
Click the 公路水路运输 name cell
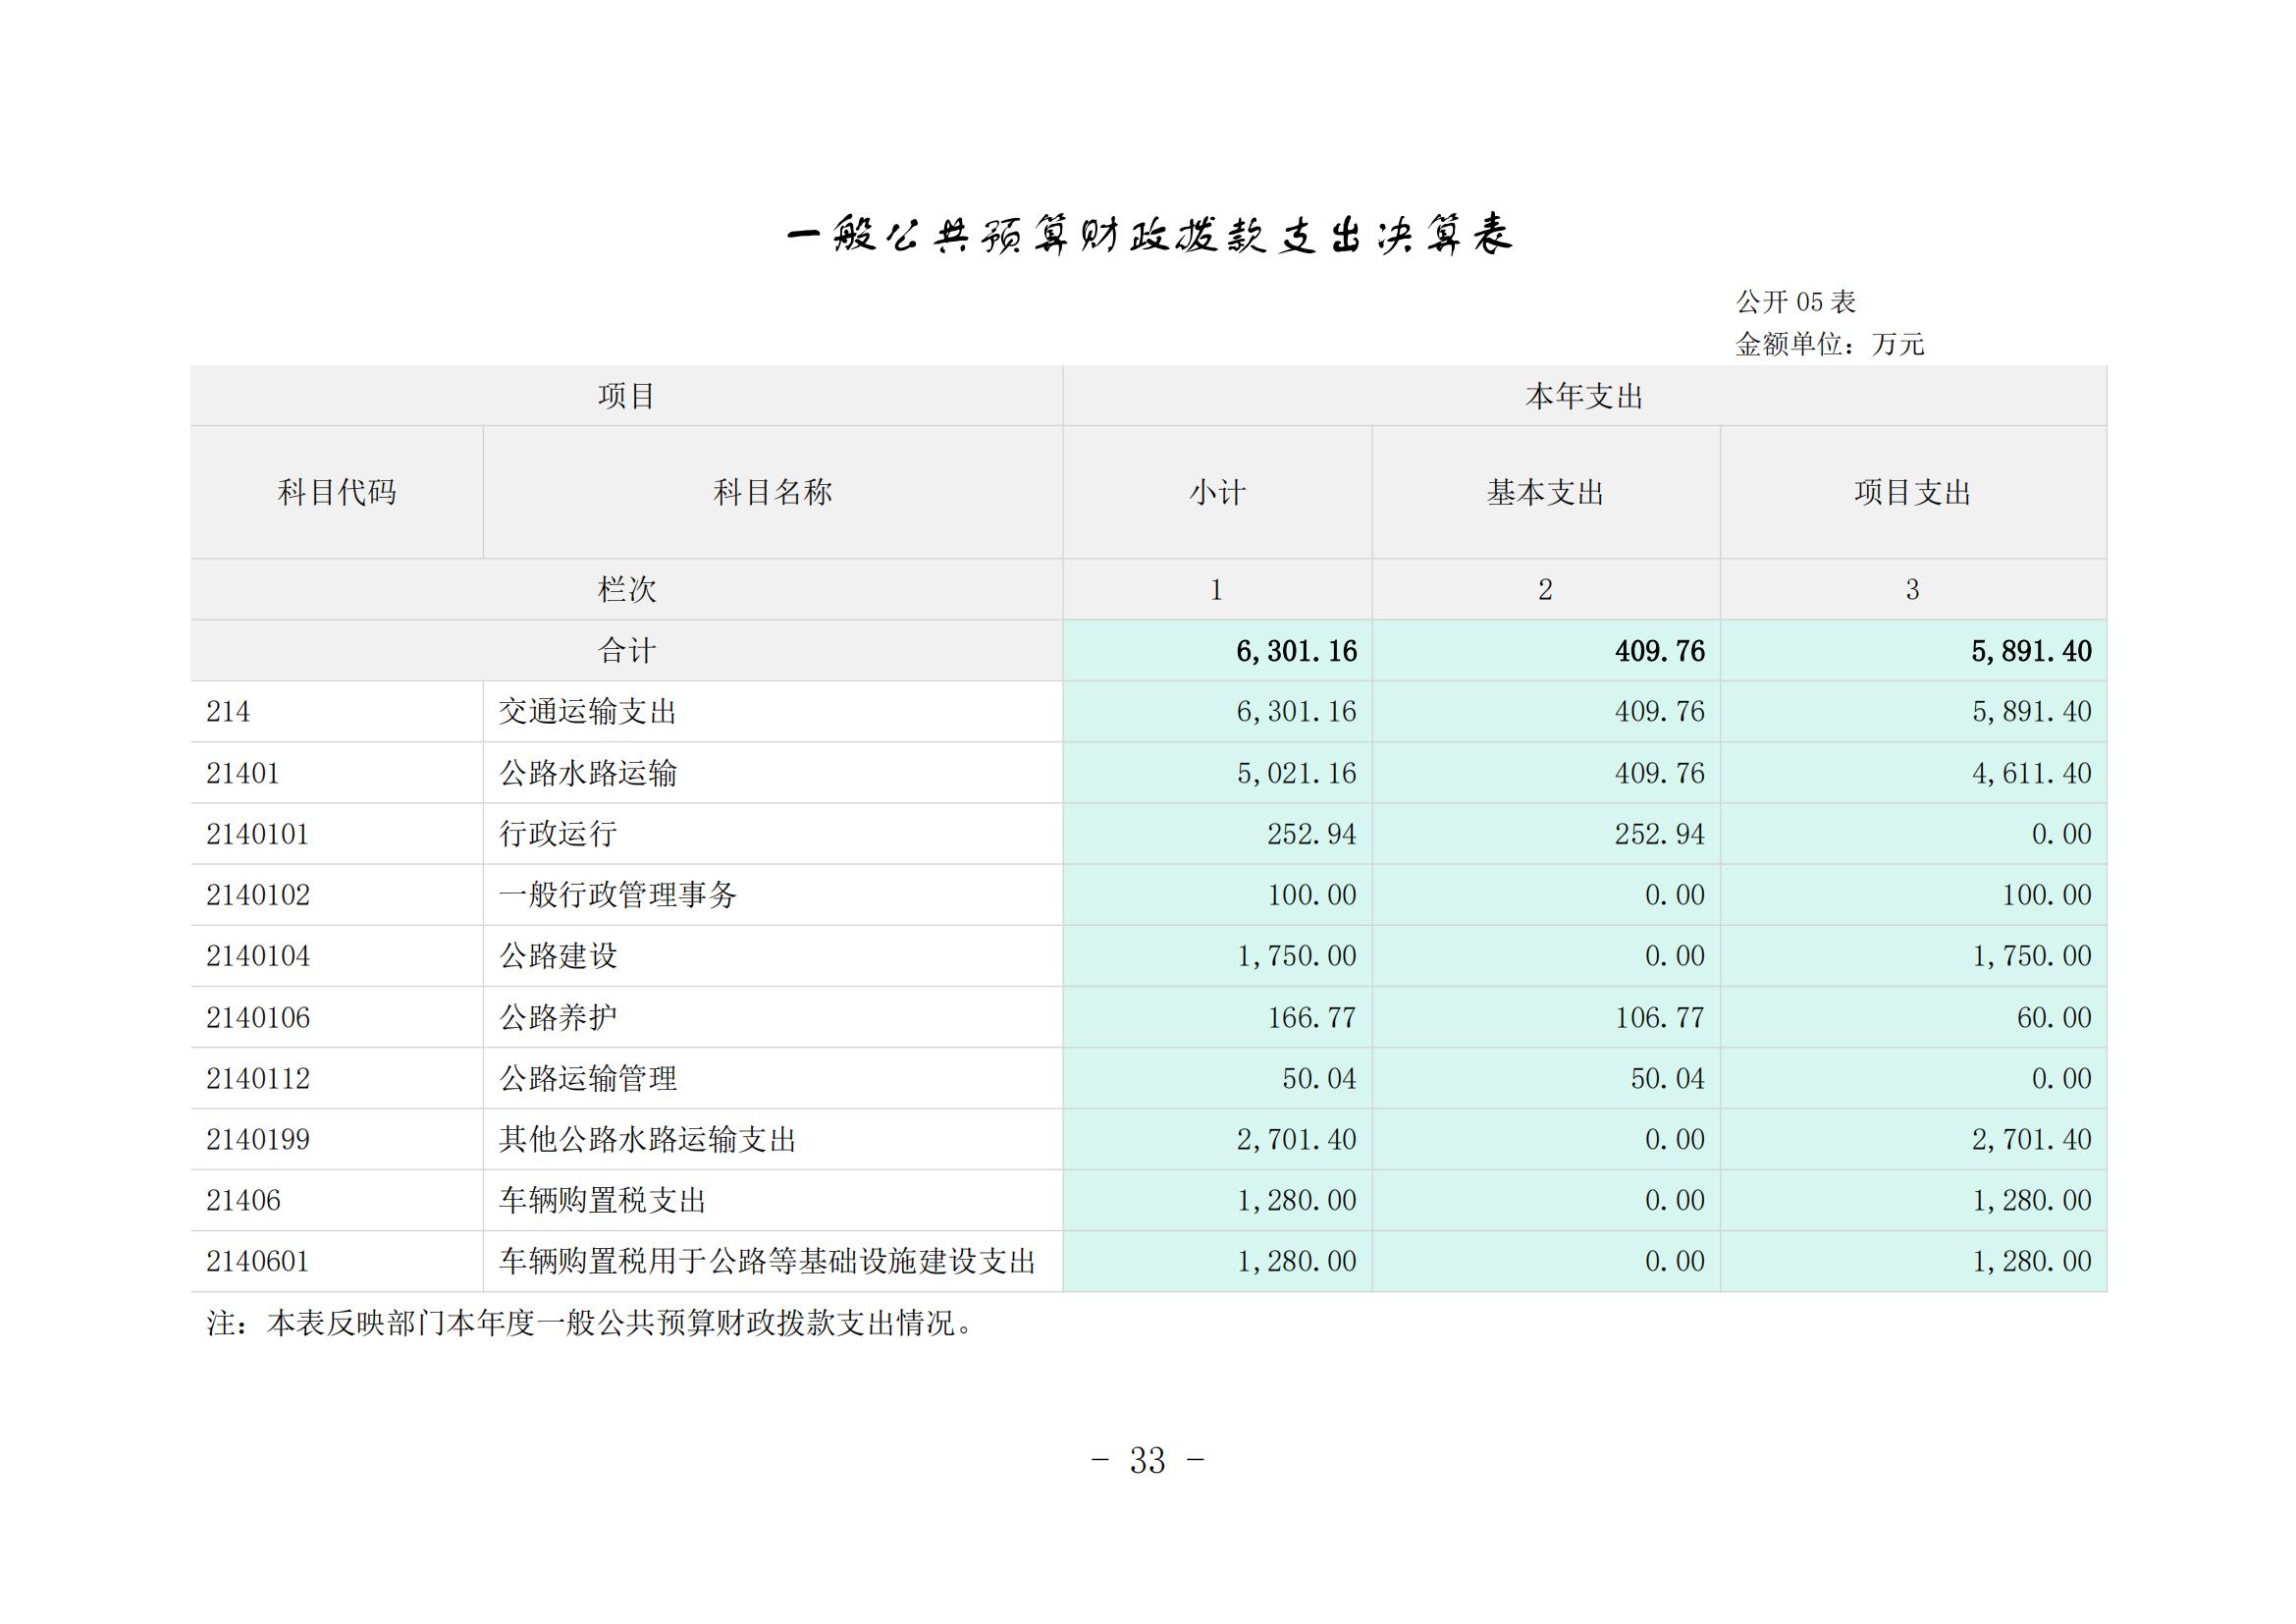pos(773,773)
